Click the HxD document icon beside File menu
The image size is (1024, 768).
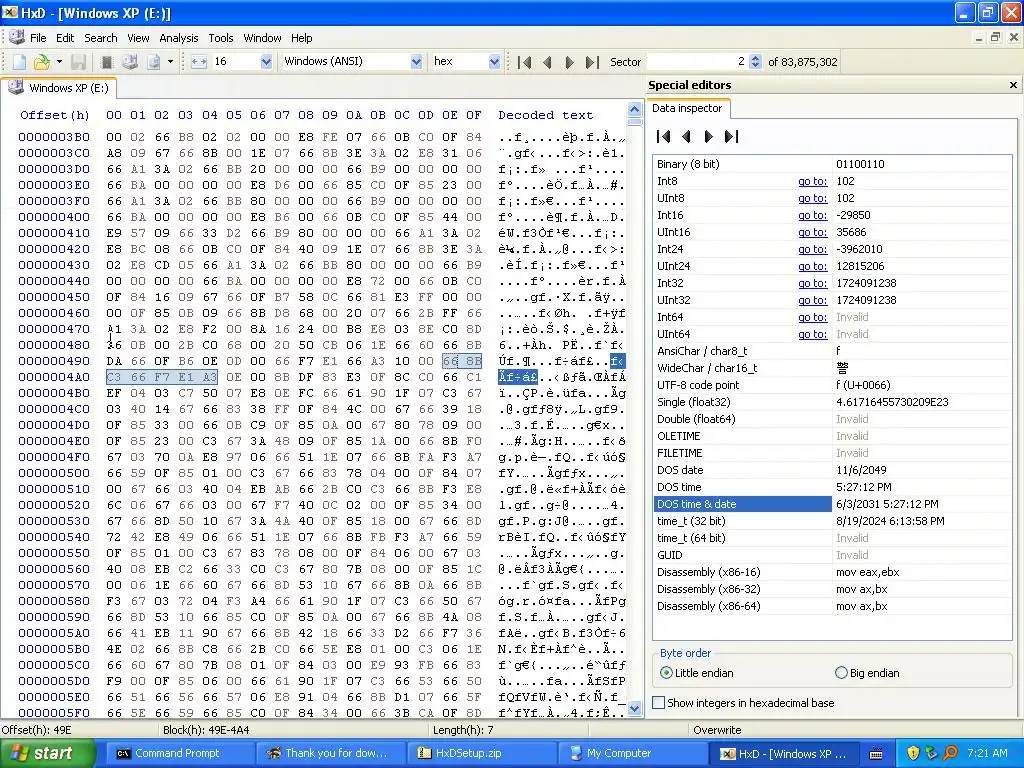click(16, 37)
